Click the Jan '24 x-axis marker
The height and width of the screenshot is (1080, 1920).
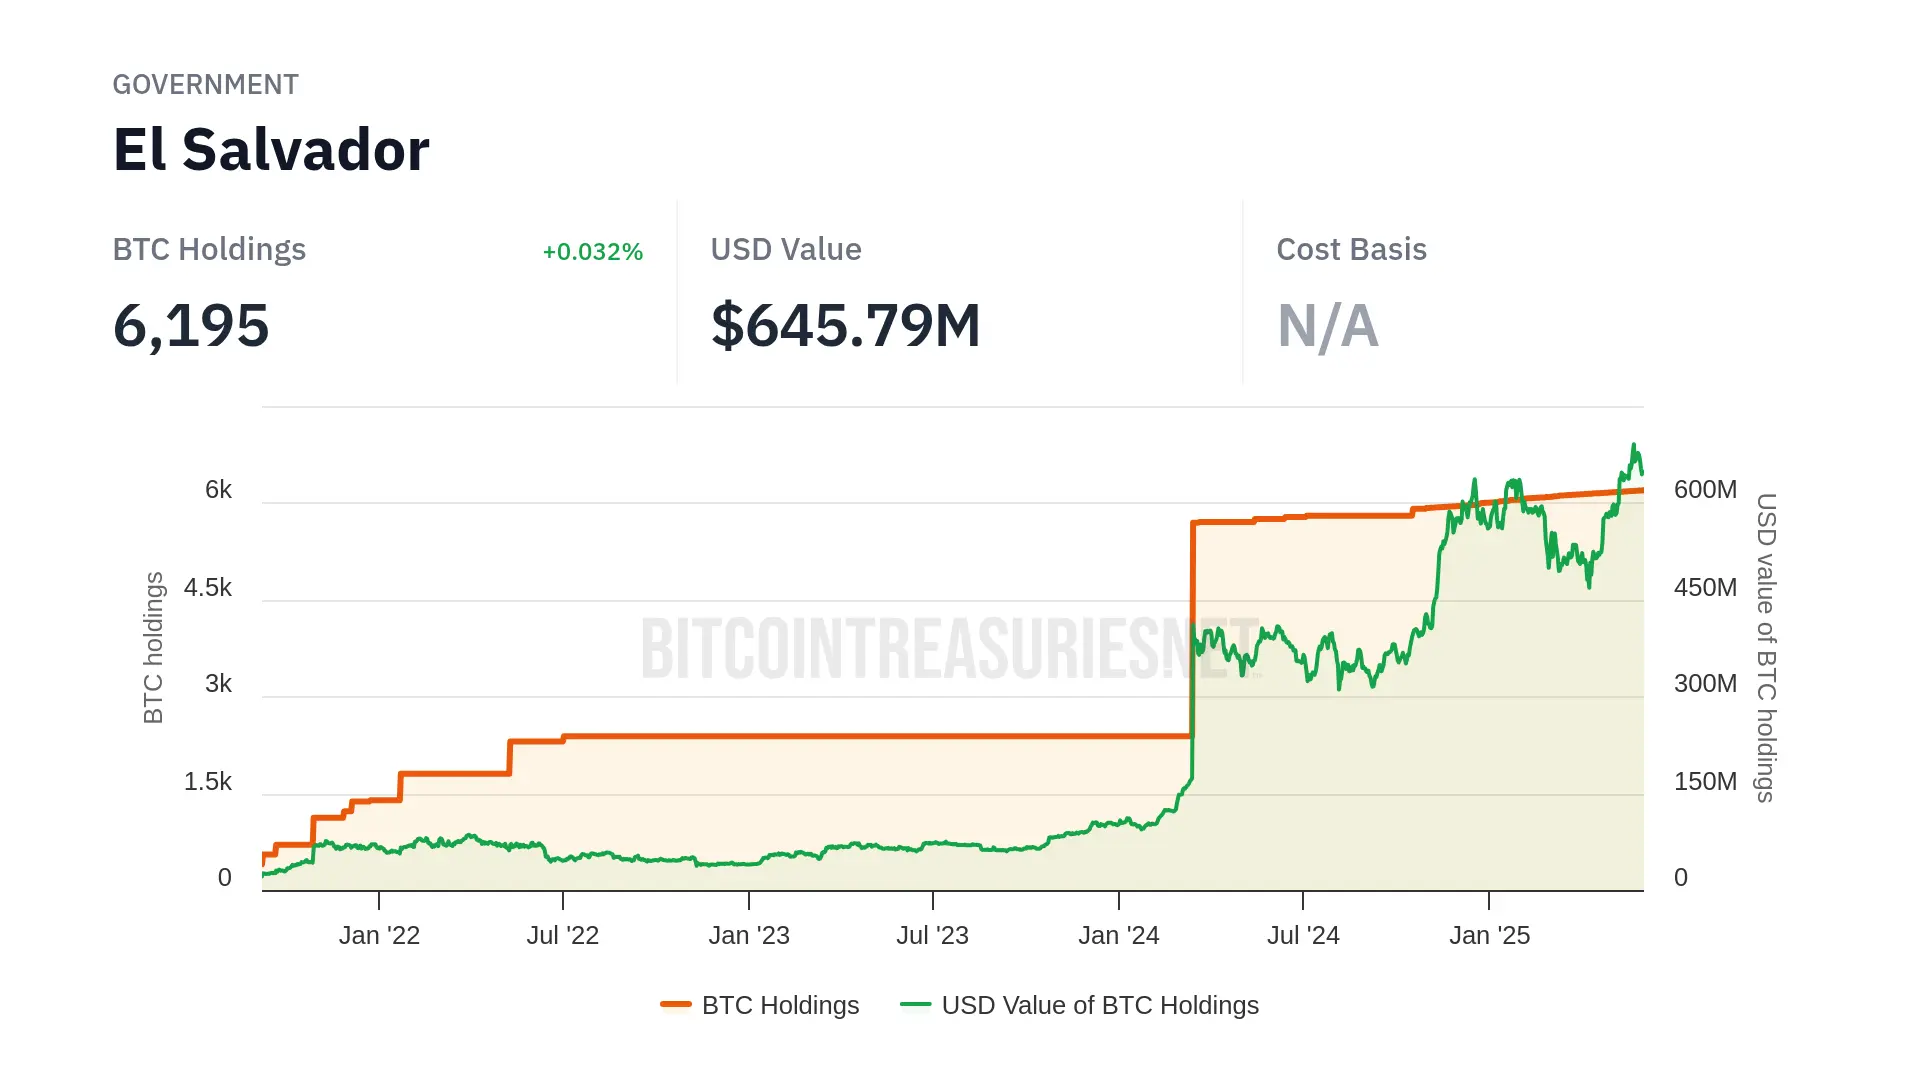1118,935
